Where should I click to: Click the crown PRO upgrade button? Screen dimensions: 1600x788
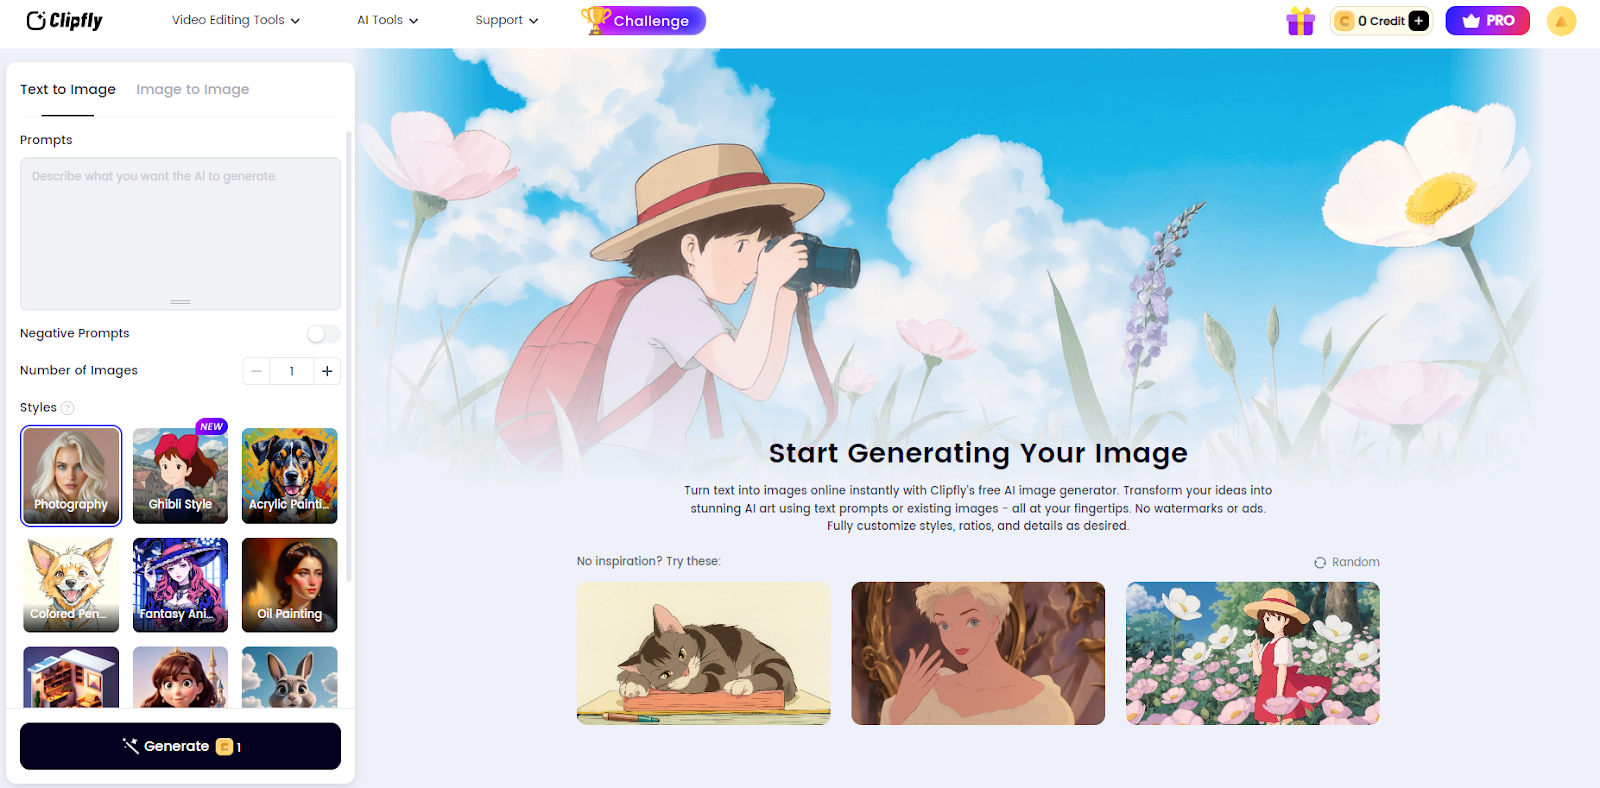[x=1487, y=21]
